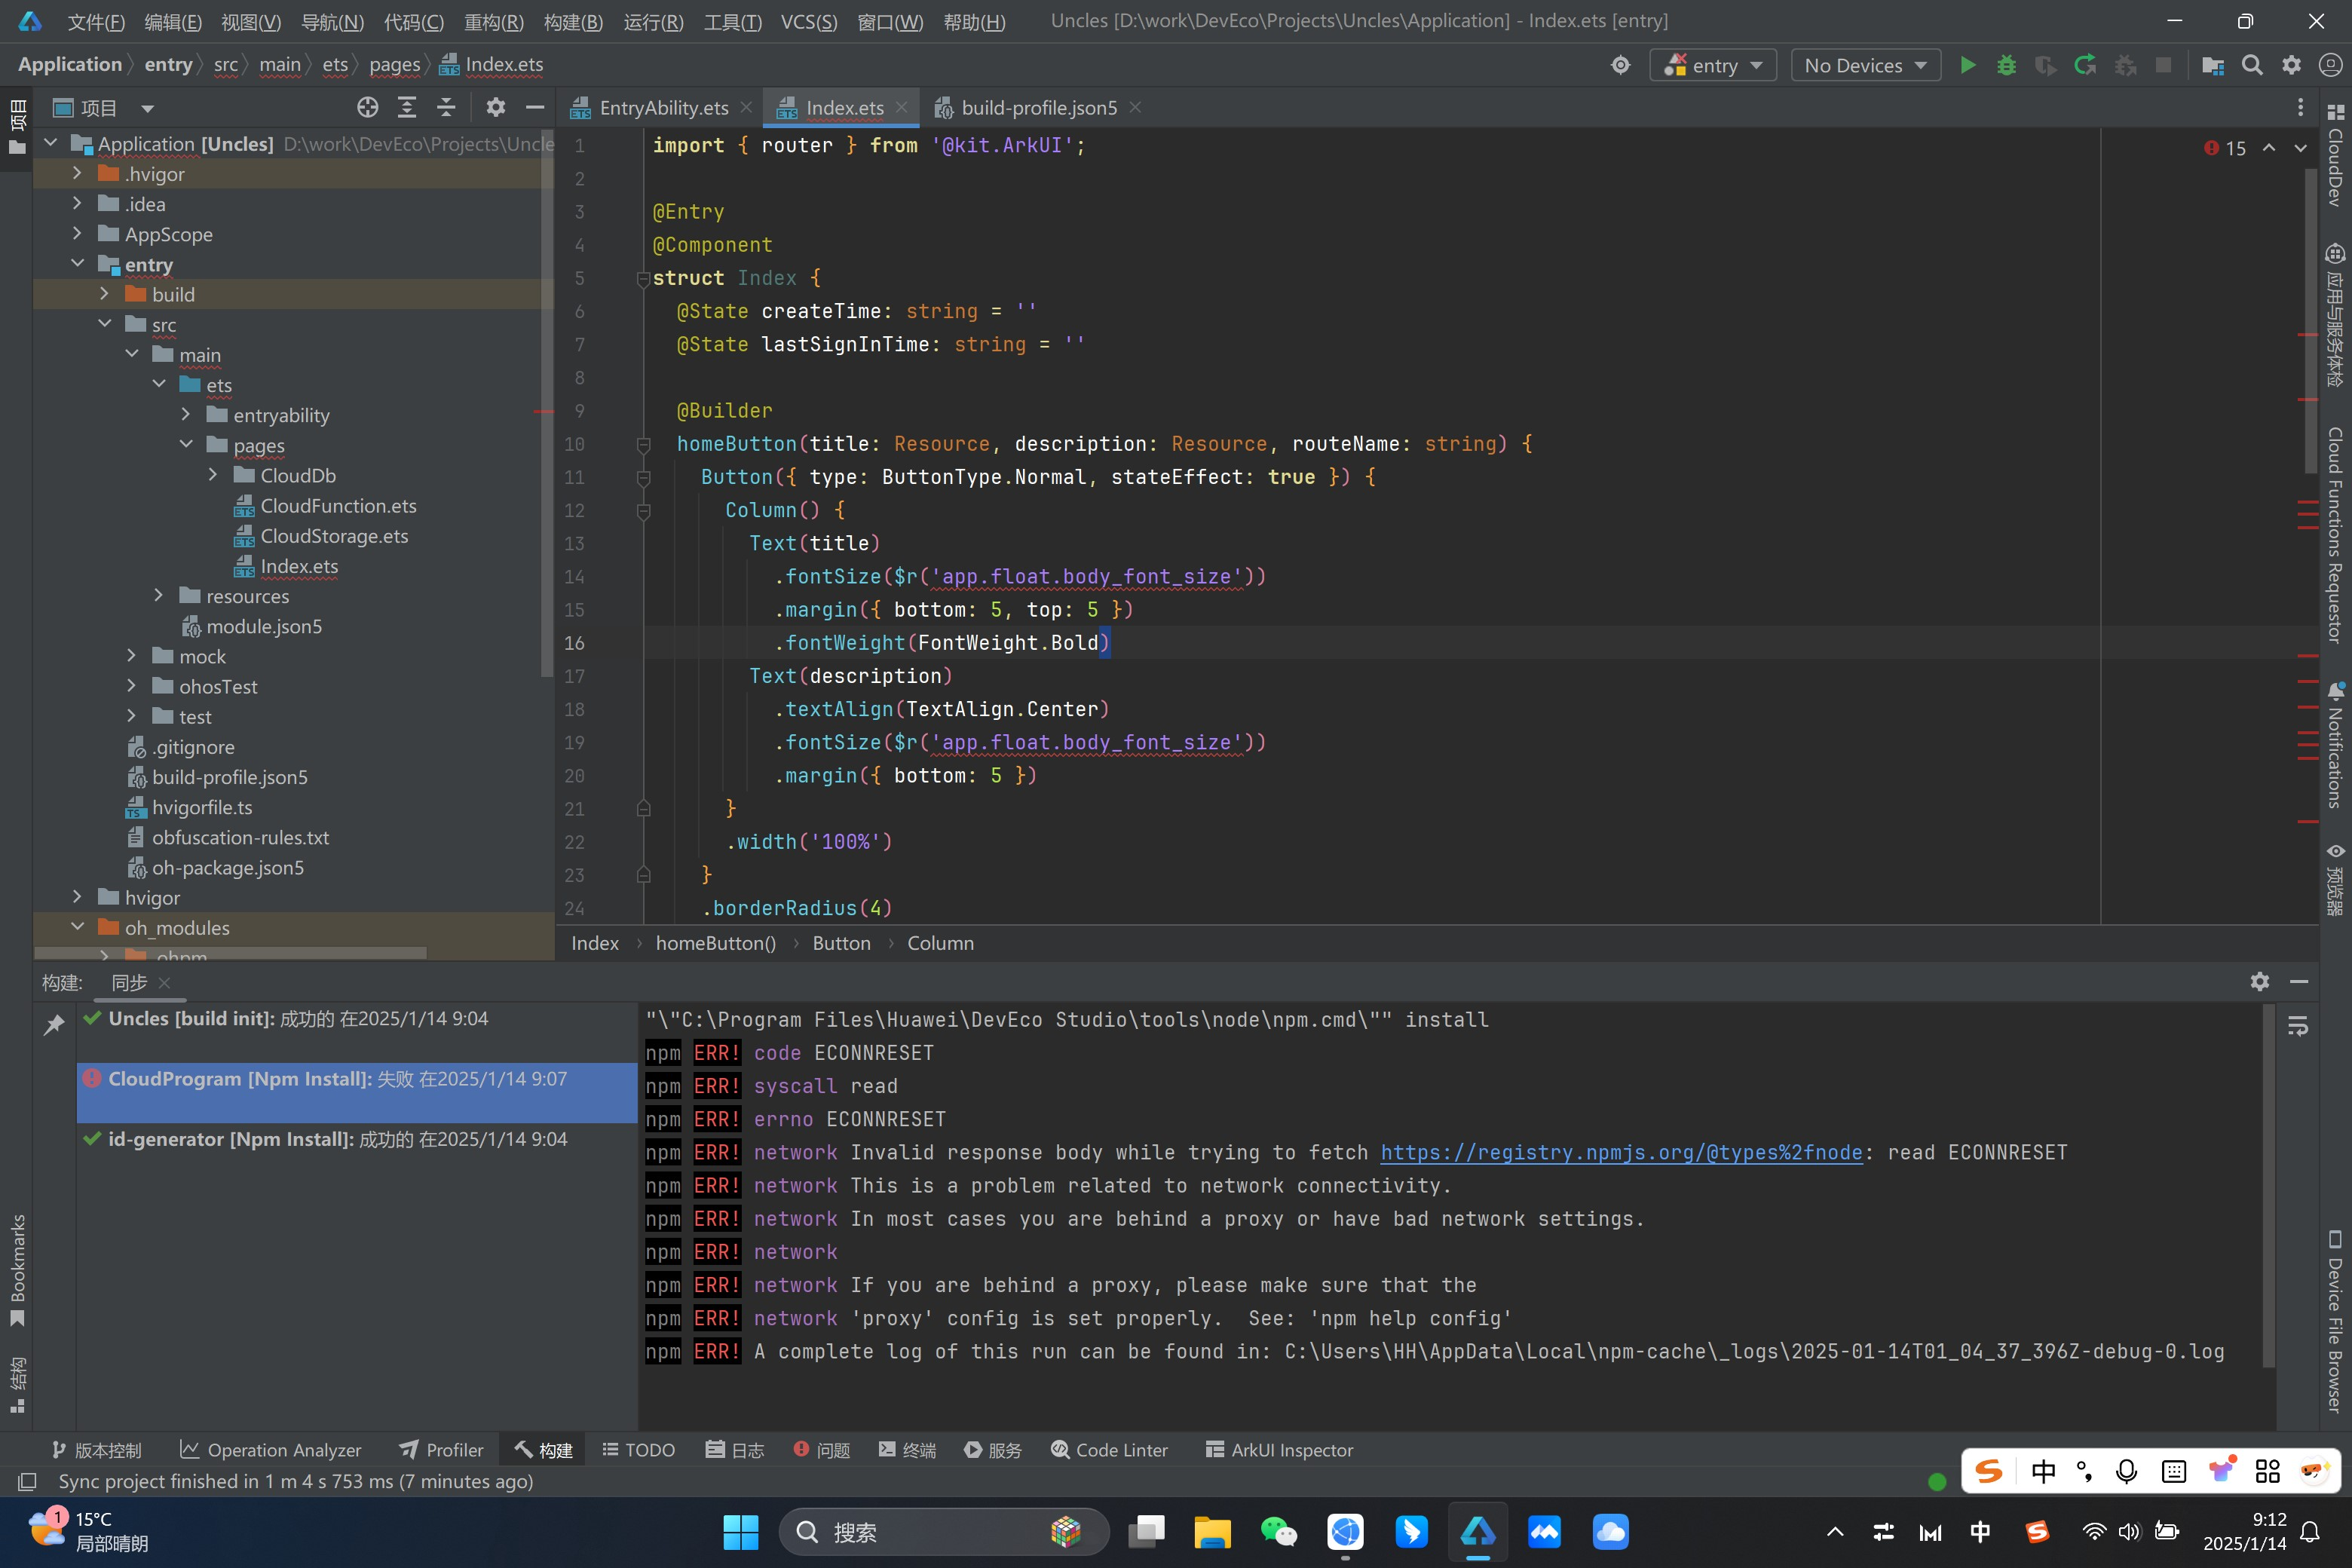The height and width of the screenshot is (1568, 2352).
Task: Hide the build panel with the minus icon
Action: [2299, 981]
